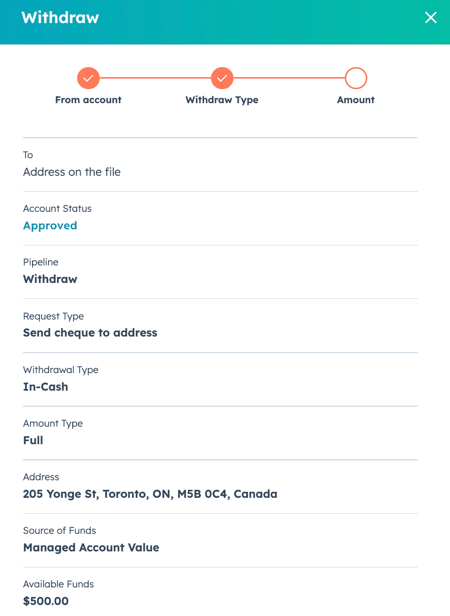Click the From account checkmark step icon

pos(88,78)
